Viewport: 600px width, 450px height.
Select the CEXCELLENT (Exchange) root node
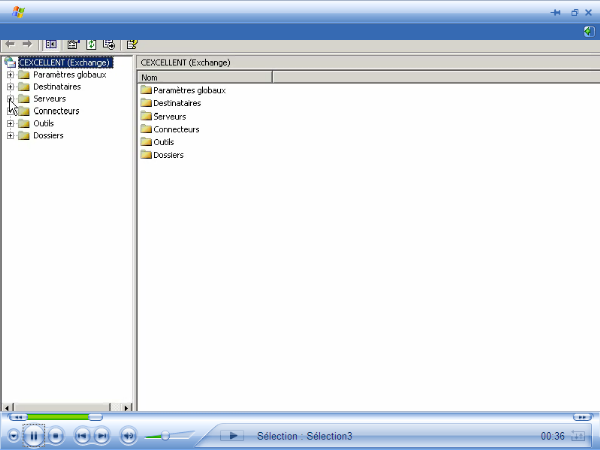tap(65, 62)
